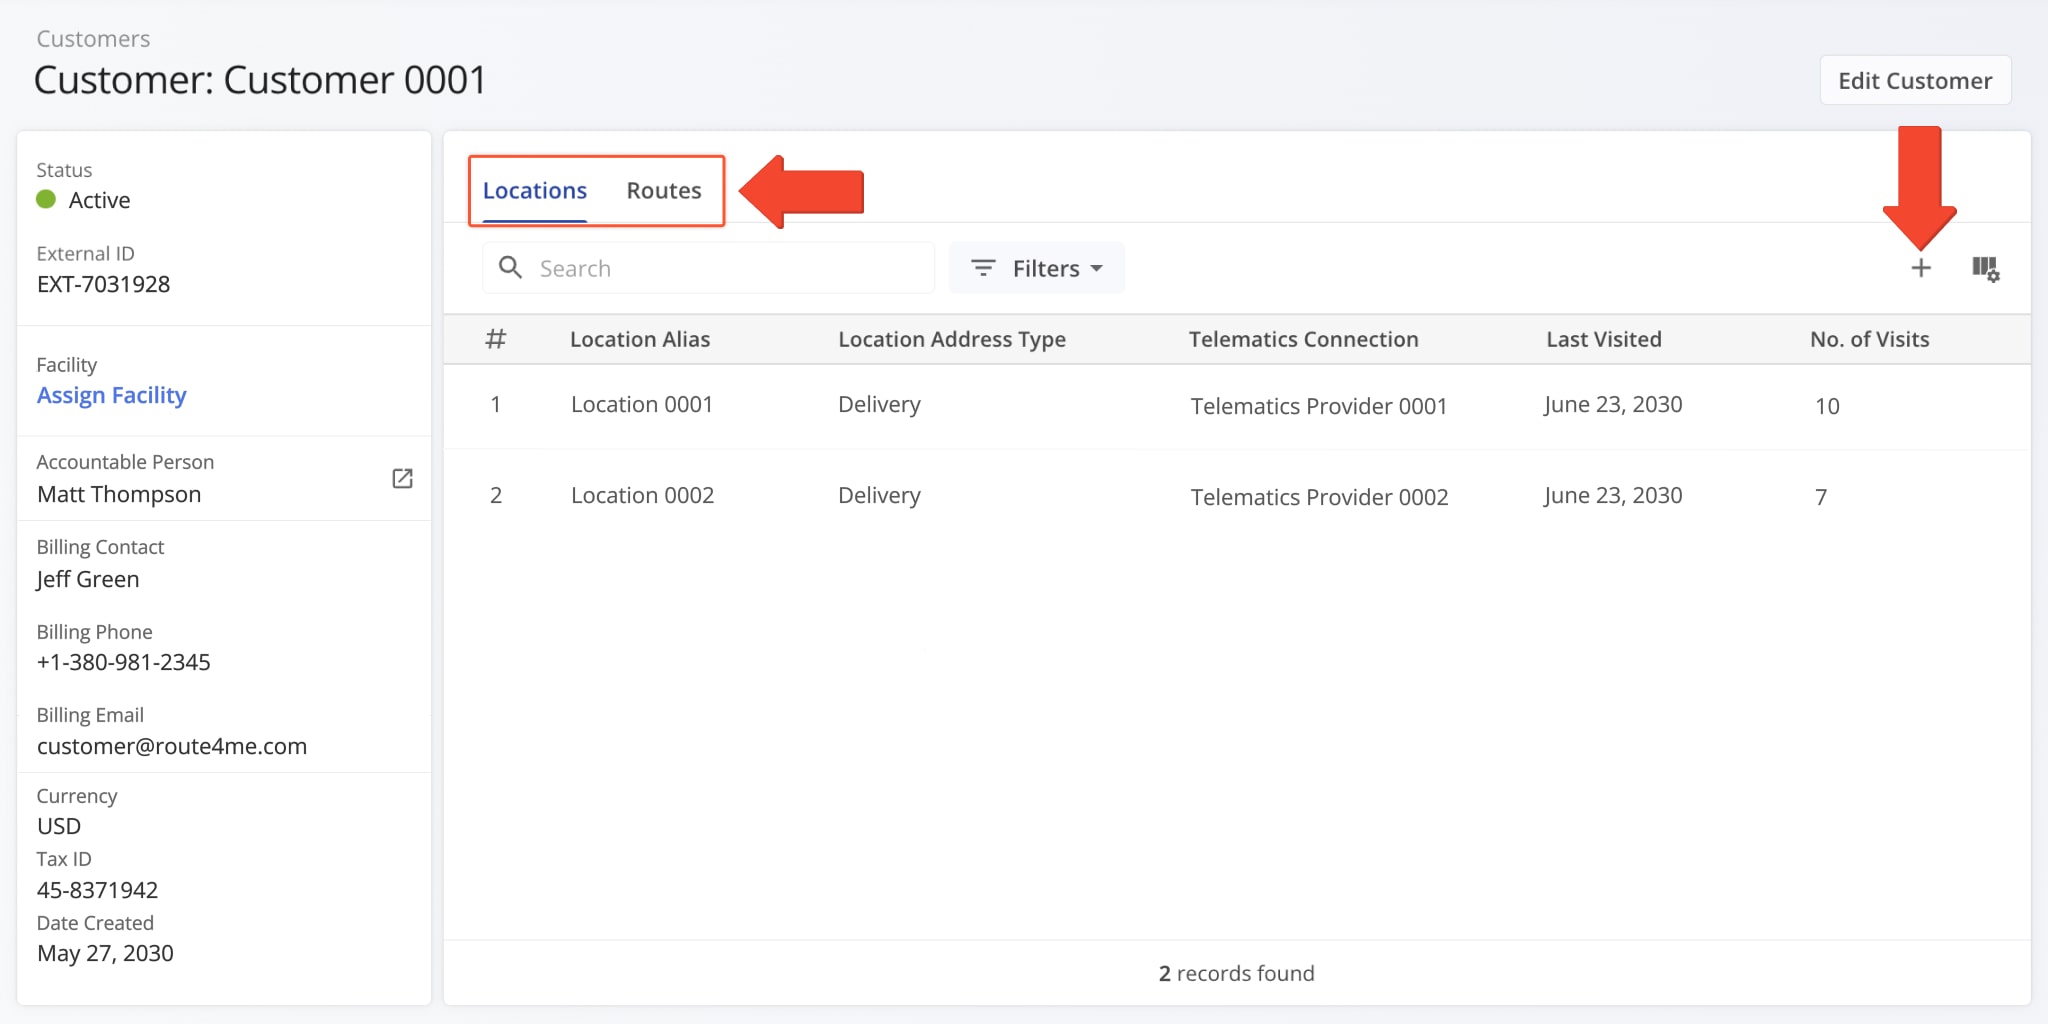Select Location 0001 row
This screenshot has width=2048, height=1024.
(1237, 405)
